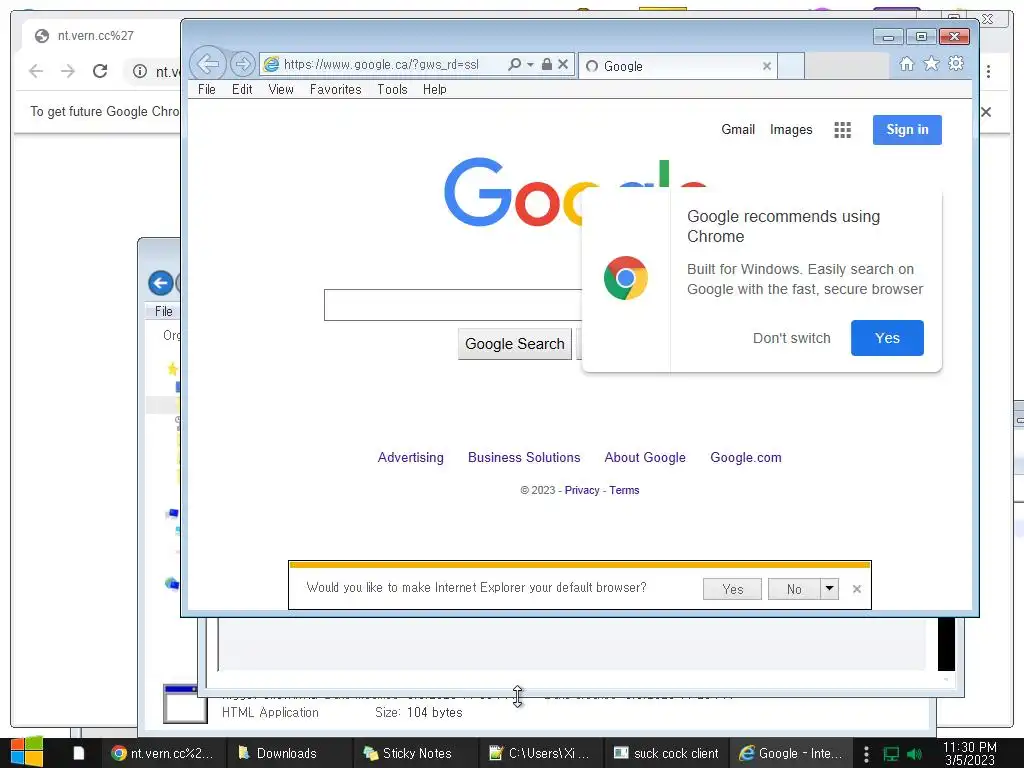This screenshot has height=768, width=1024.
Task: Open the Edit menu in Internet Explorer
Action: [x=242, y=89]
